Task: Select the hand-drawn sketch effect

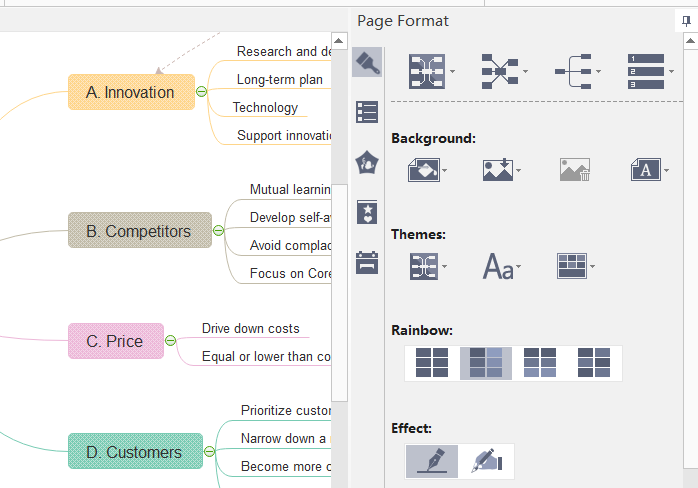Action: (x=487, y=461)
